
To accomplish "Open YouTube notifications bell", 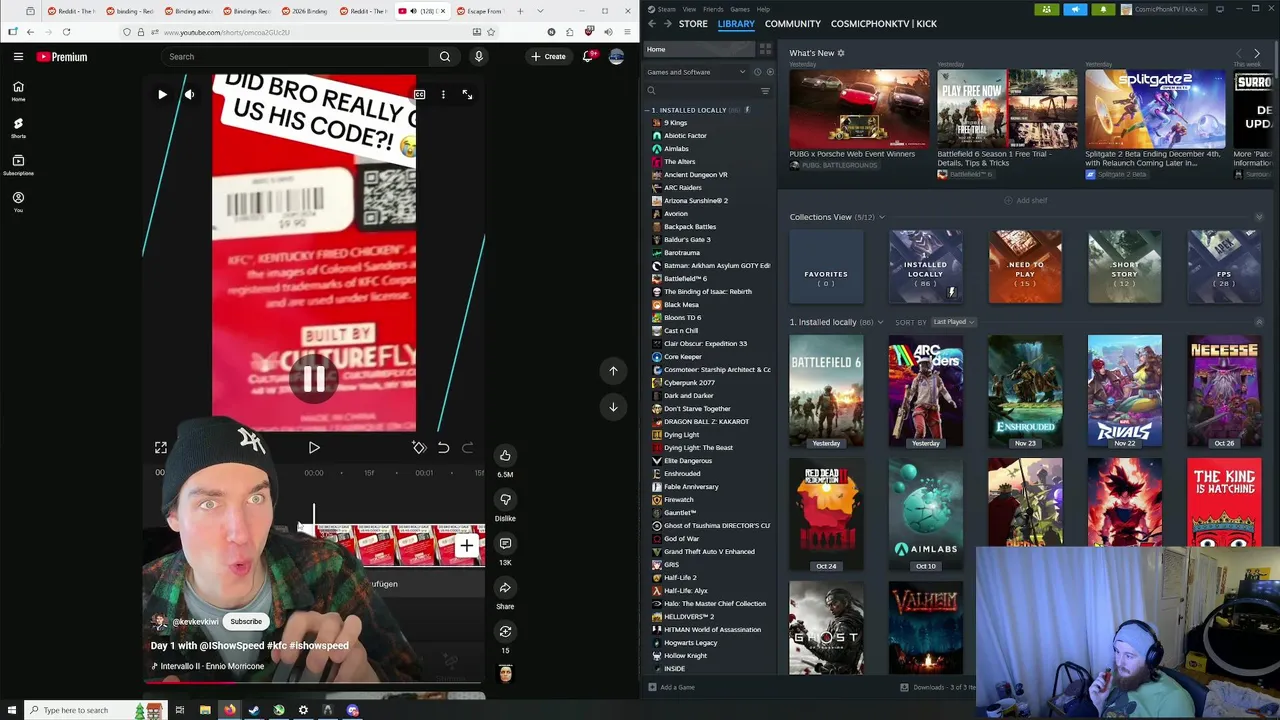I will tap(589, 57).
